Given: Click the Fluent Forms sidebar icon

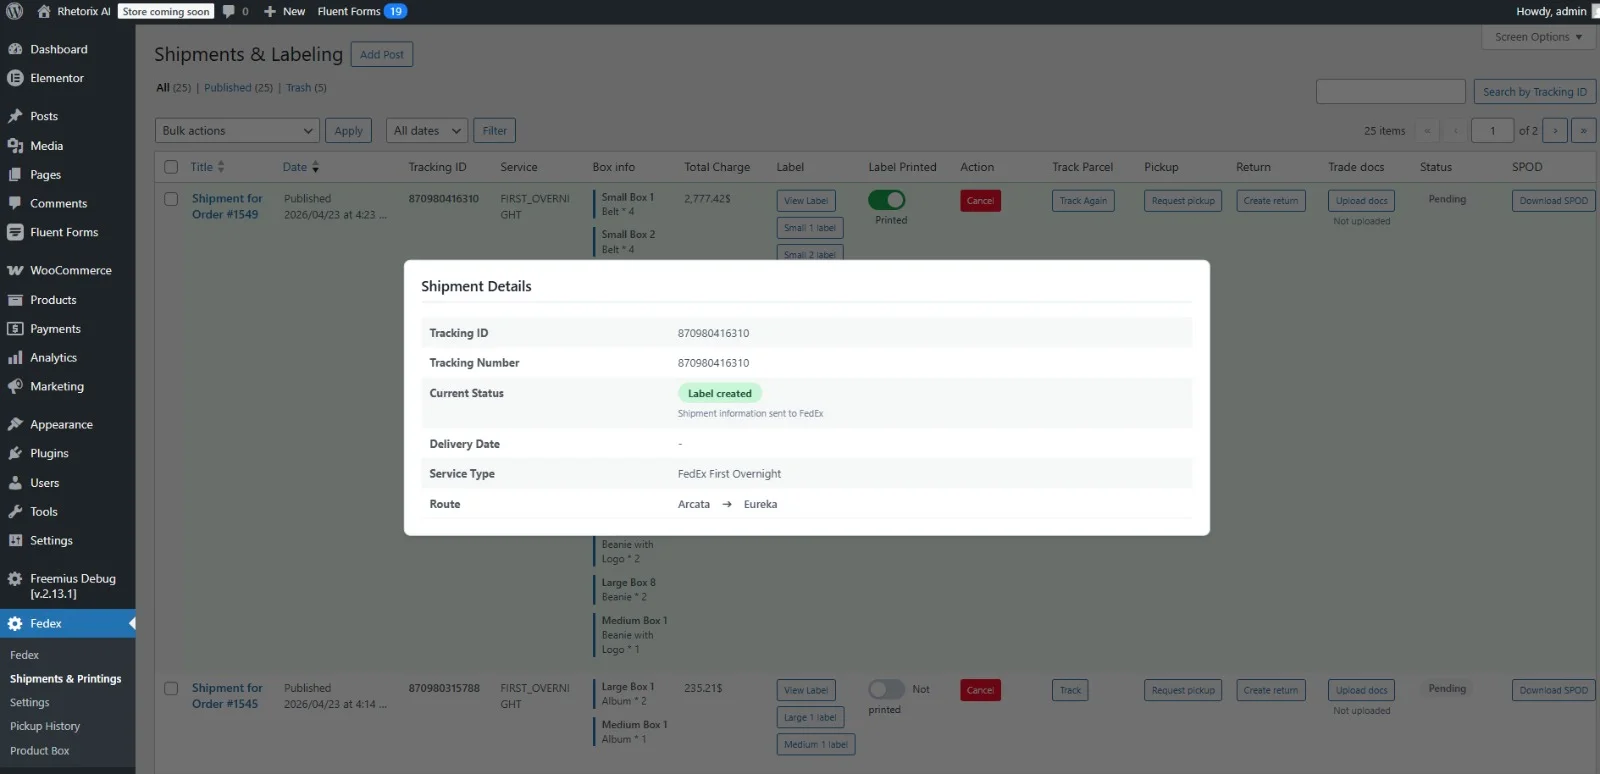Looking at the screenshot, I should [15, 232].
